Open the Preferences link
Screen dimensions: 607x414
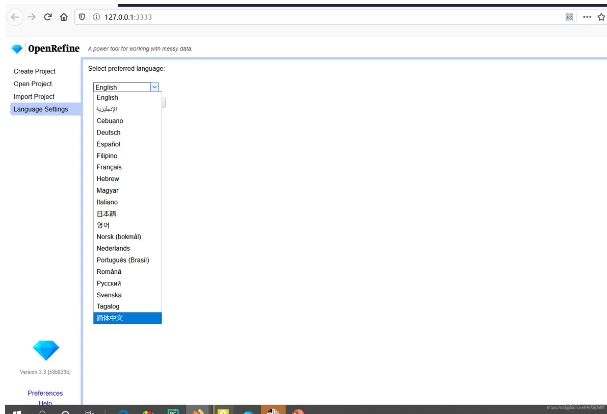point(45,393)
